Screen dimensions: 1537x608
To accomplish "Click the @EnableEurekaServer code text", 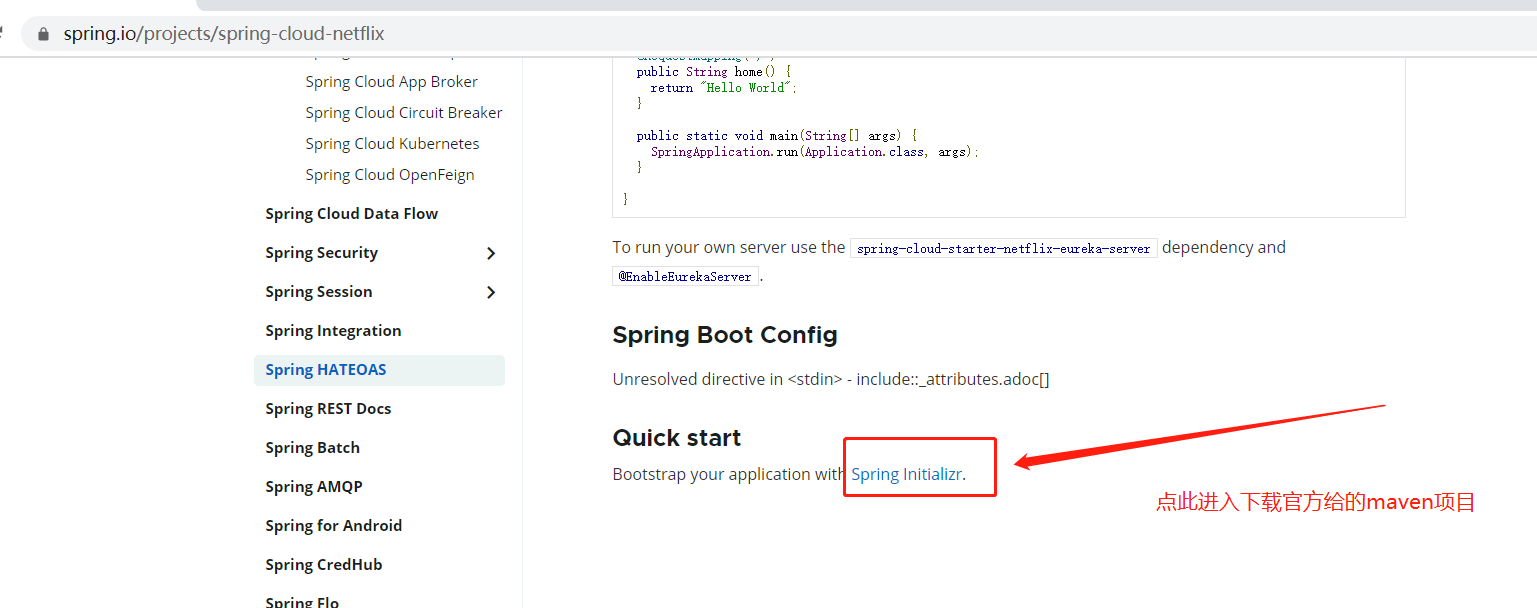I will tap(685, 277).
